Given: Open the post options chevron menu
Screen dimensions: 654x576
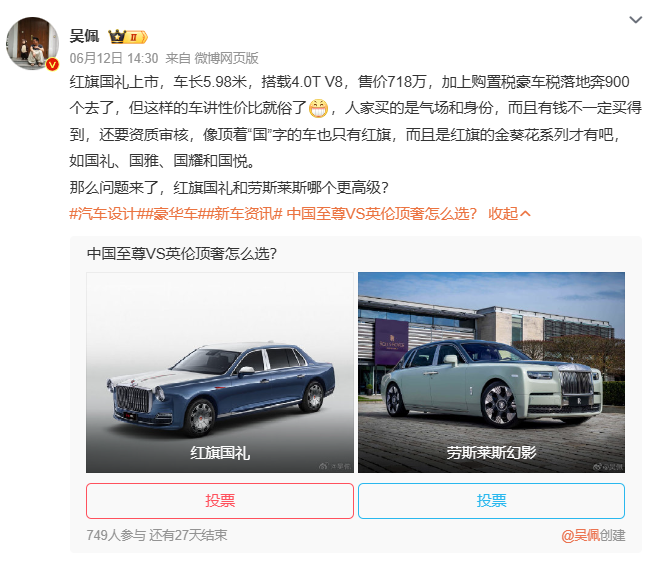Looking at the screenshot, I should point(635,20).
